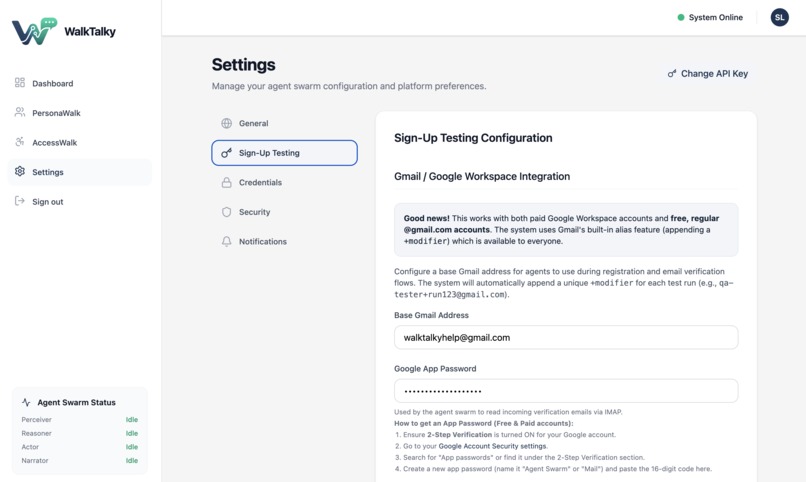Click the Create a new app password step

pos(553,469)
